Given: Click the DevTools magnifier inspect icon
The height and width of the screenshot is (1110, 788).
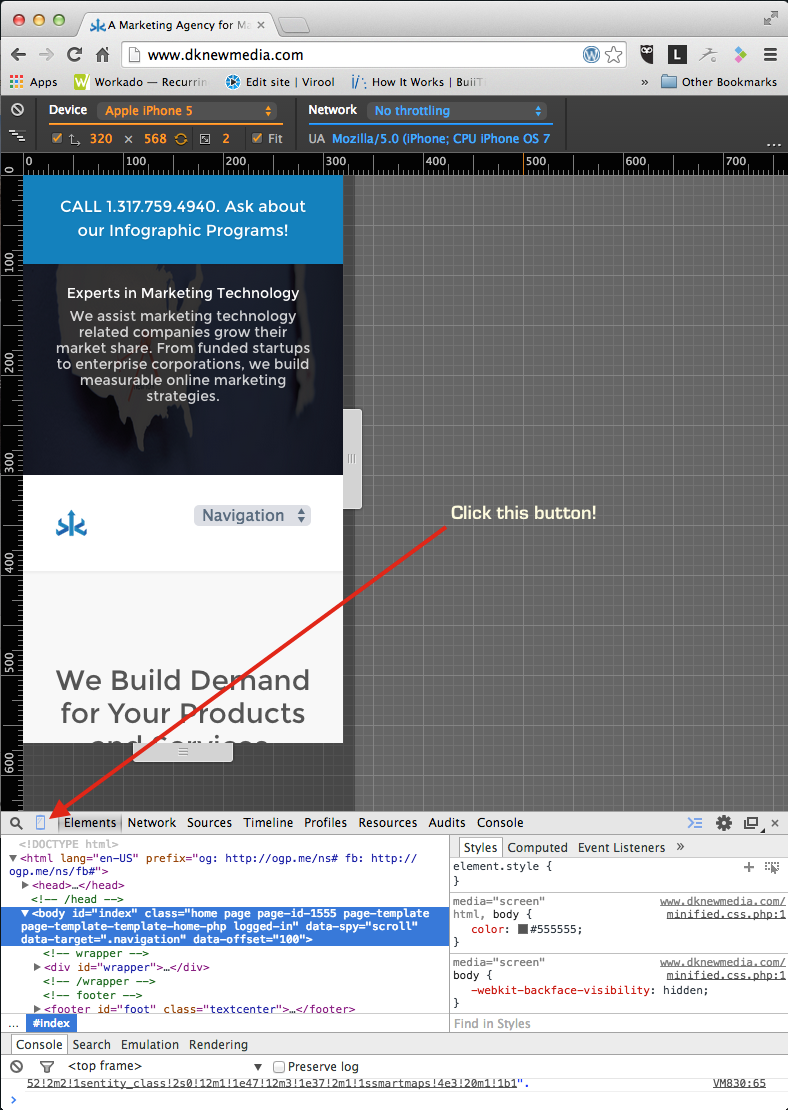Looking at the screenshot, I should [x=16, y=823].
